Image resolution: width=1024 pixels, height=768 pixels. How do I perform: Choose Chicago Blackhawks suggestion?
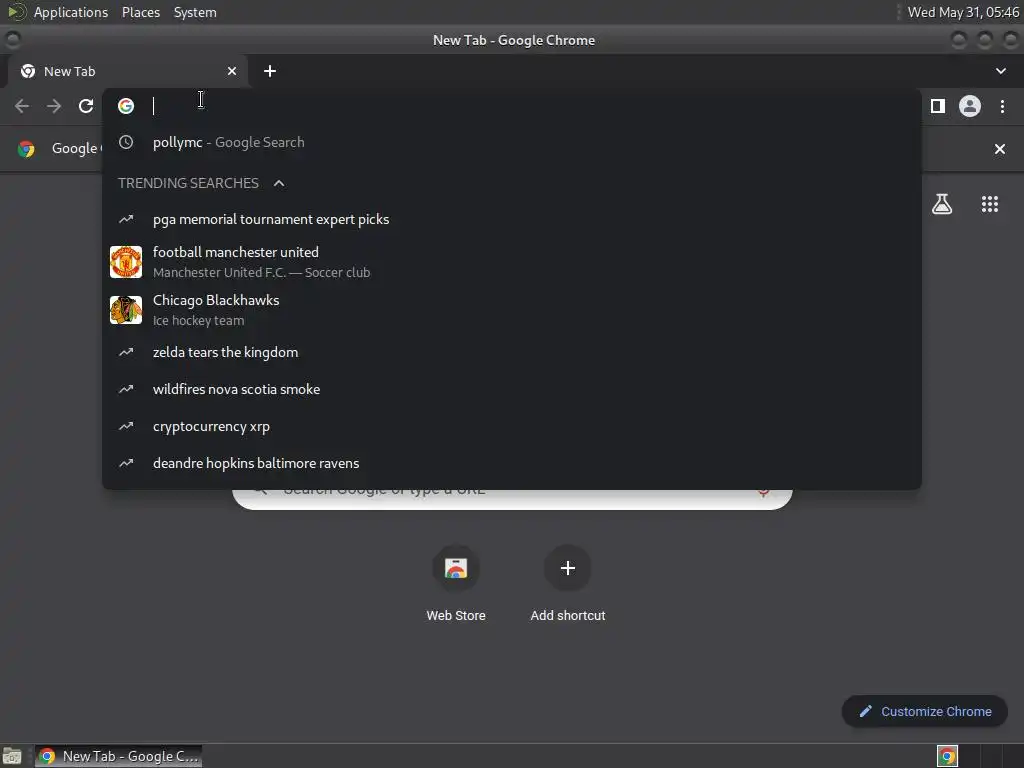[x=511, y=310]
